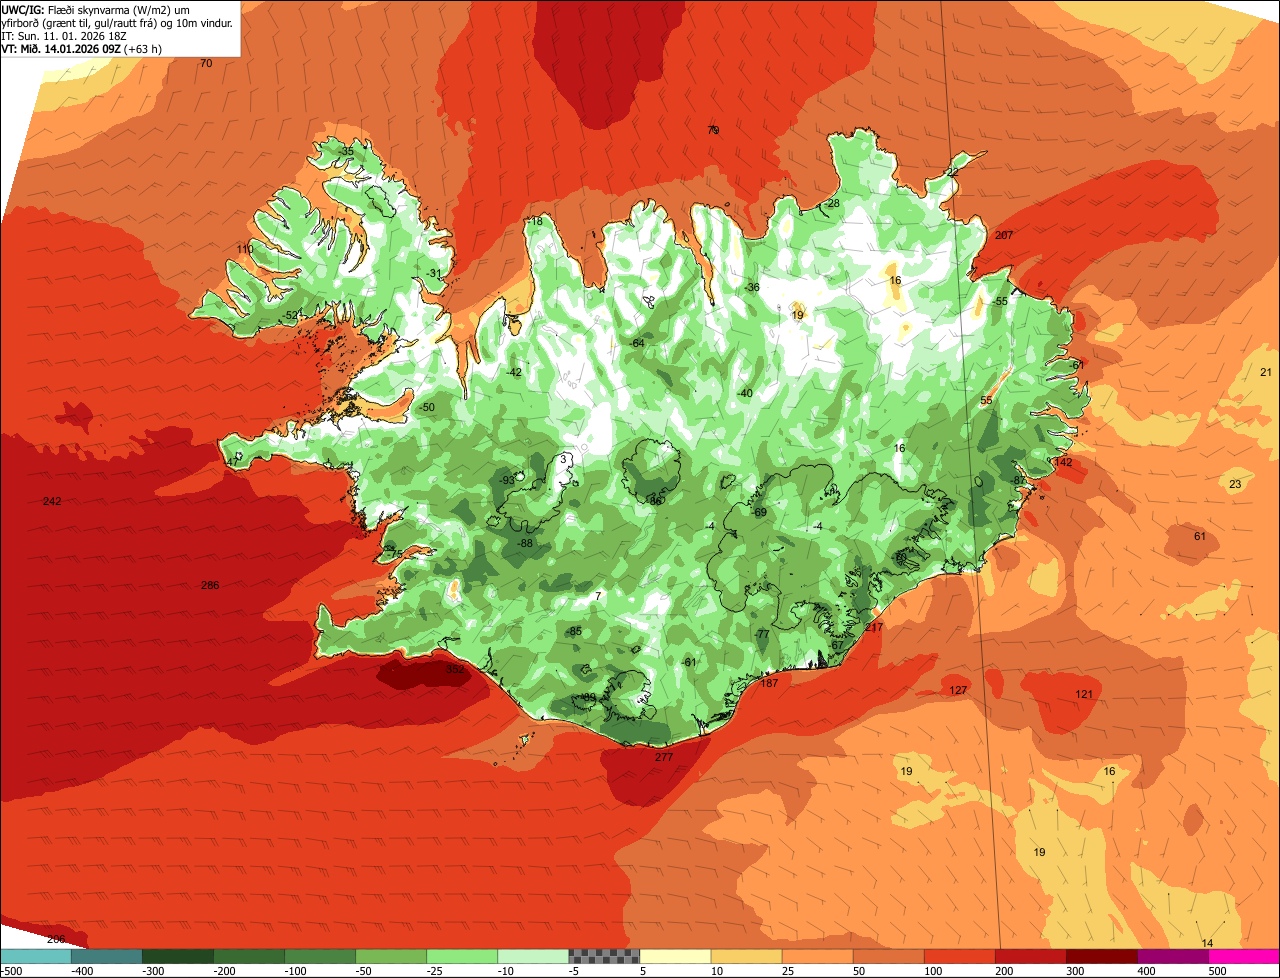Click the value 277 off the south coast
The height and width of the screenshot is (978, 1280).
pos(664,757)
